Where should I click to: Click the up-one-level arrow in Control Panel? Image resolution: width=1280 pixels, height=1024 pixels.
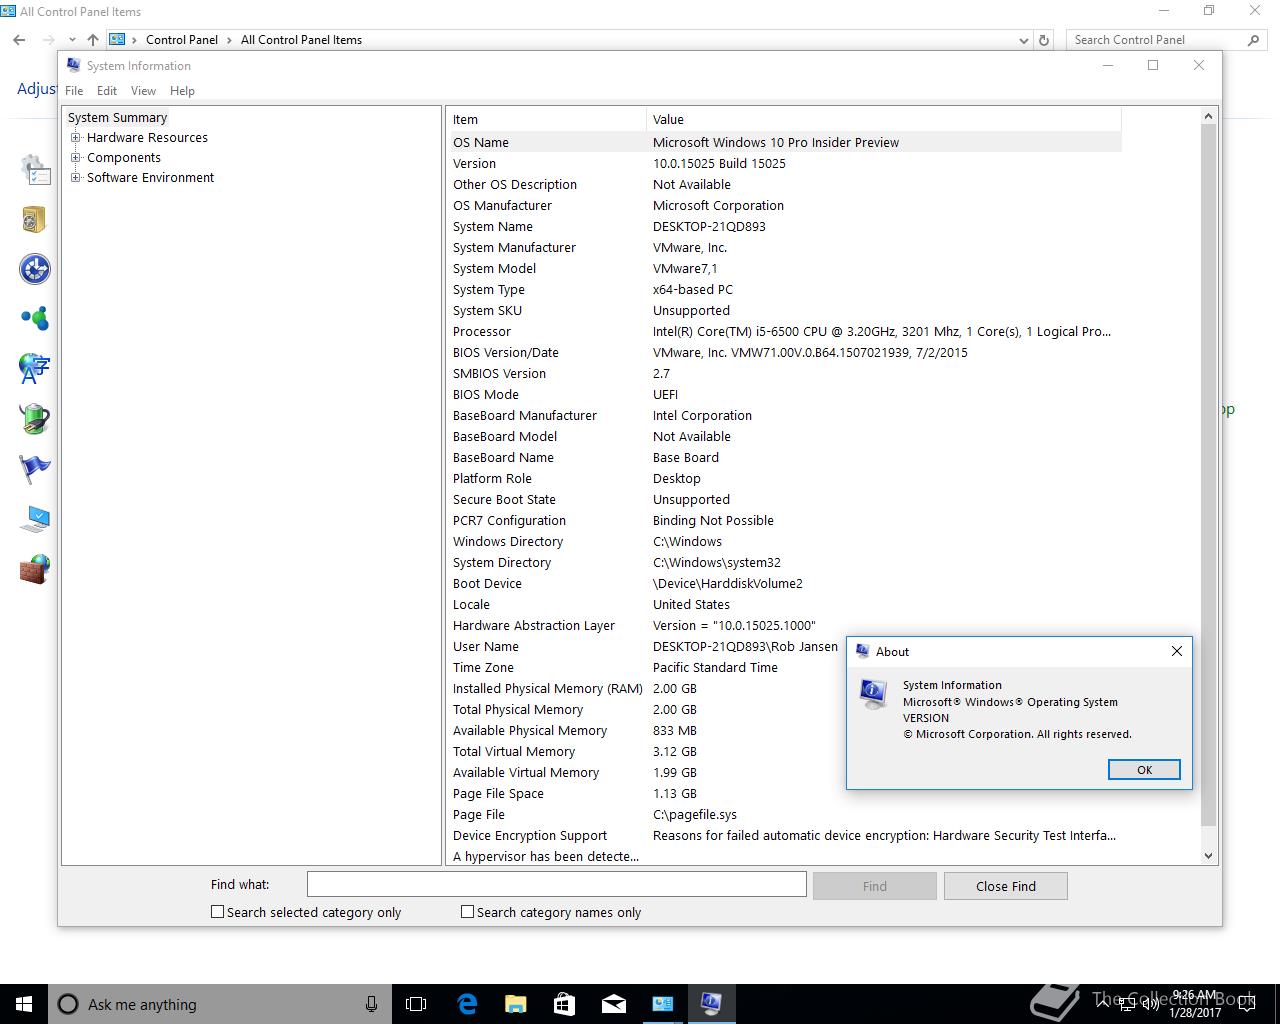tap(92, 40)
